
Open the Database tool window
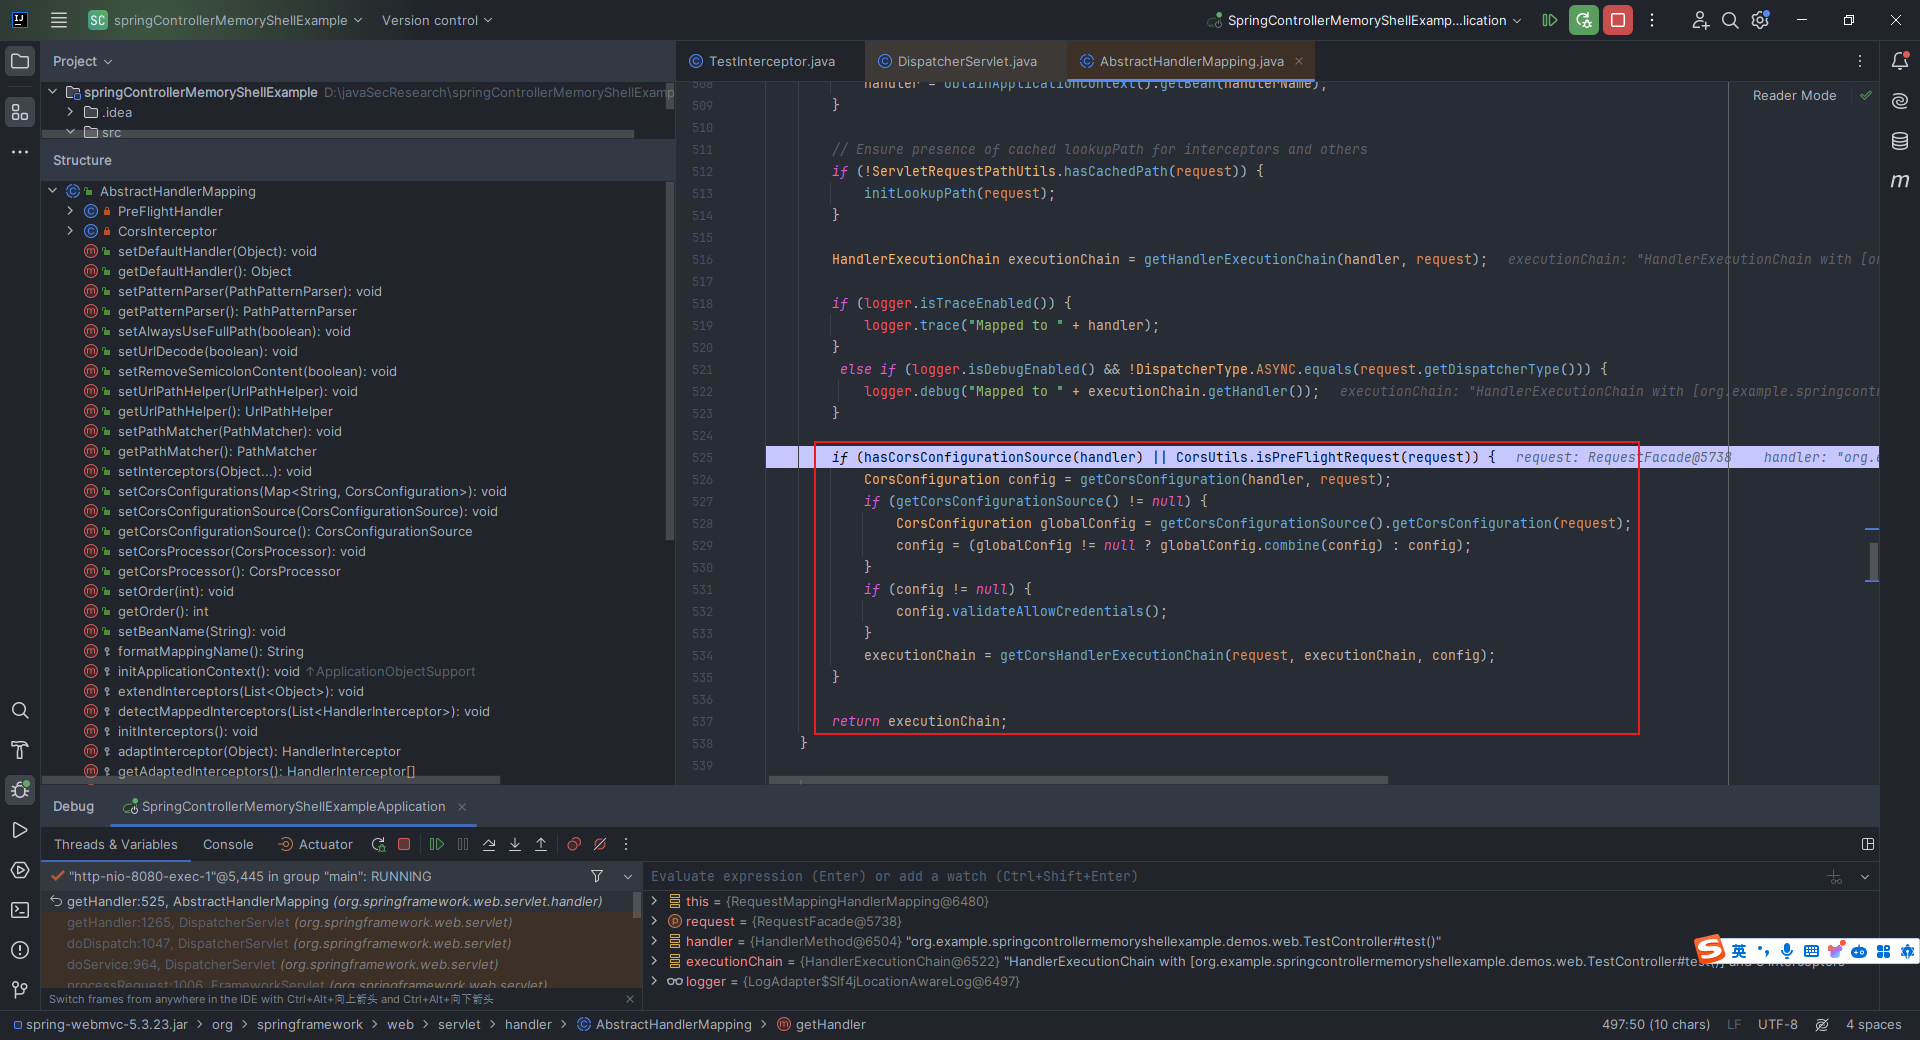coord(1900,141)
